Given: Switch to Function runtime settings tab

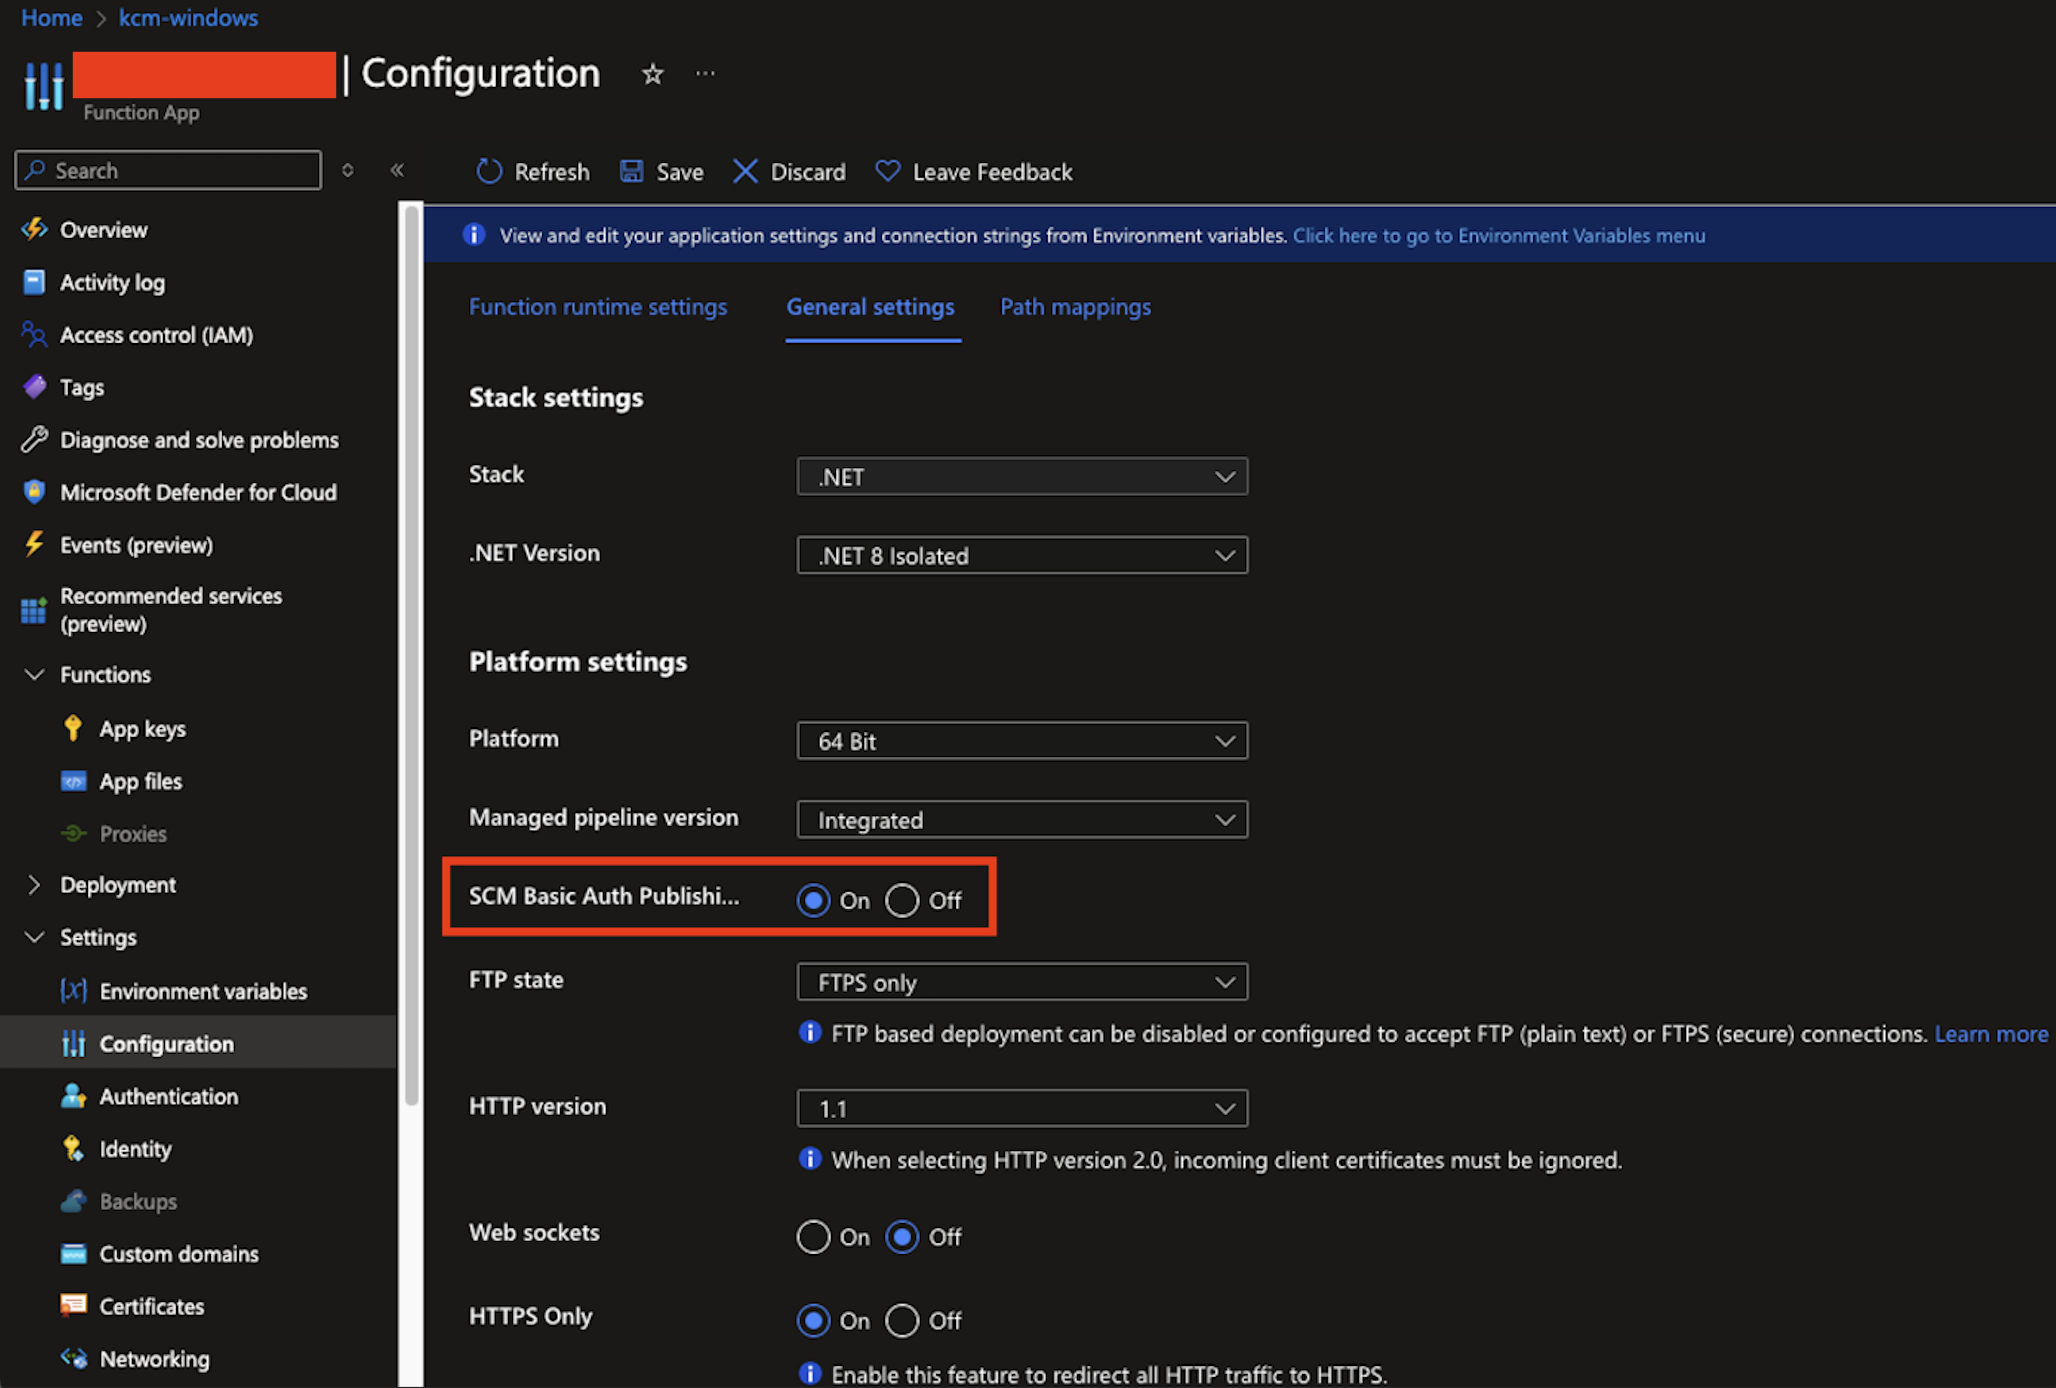Looking at the screenshot, I should [x=598, y=307].
